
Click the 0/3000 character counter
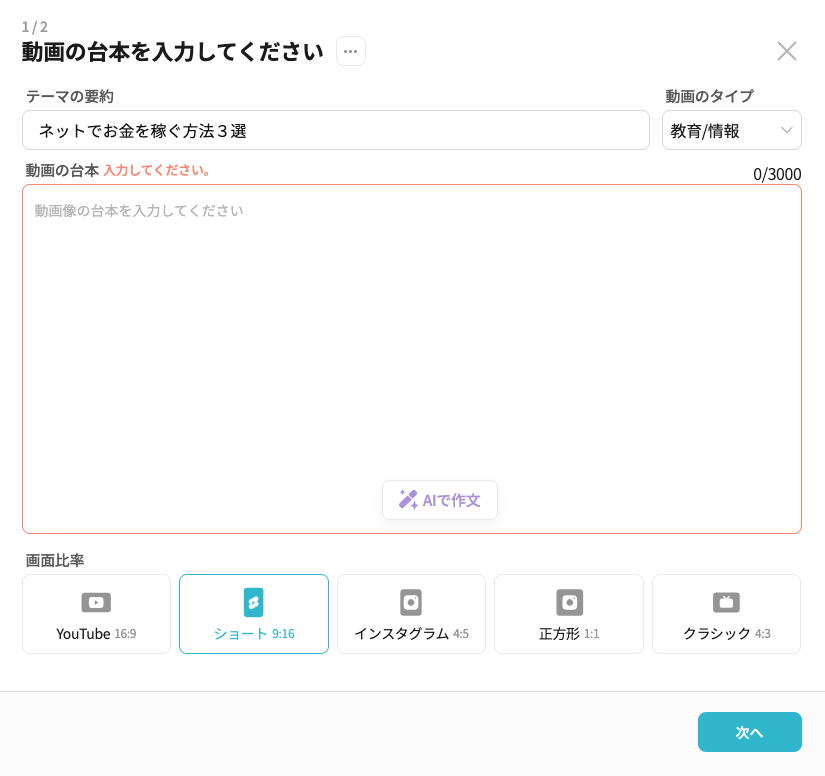click(777, 174)
